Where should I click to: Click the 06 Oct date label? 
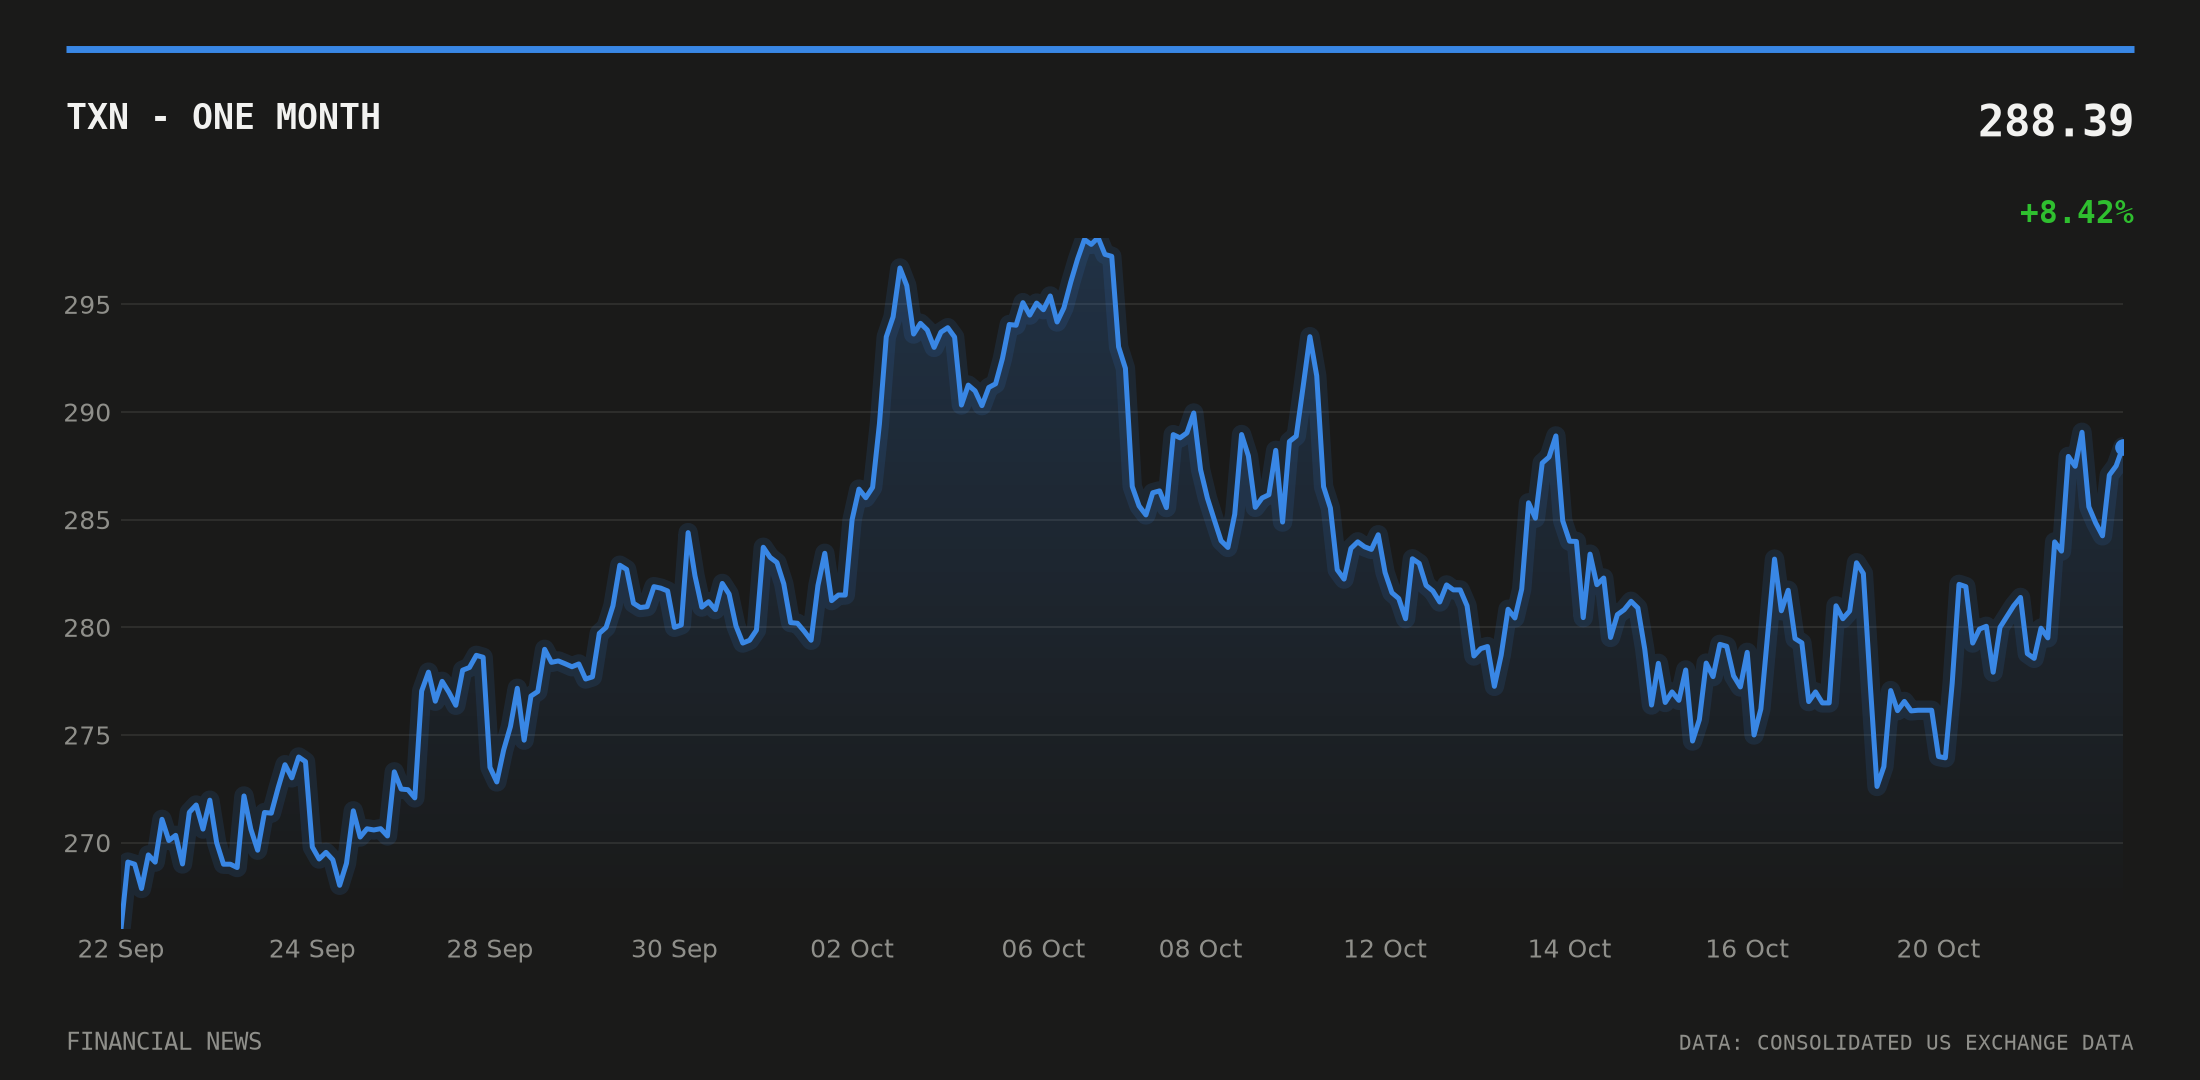click(x=1043, y=949)
